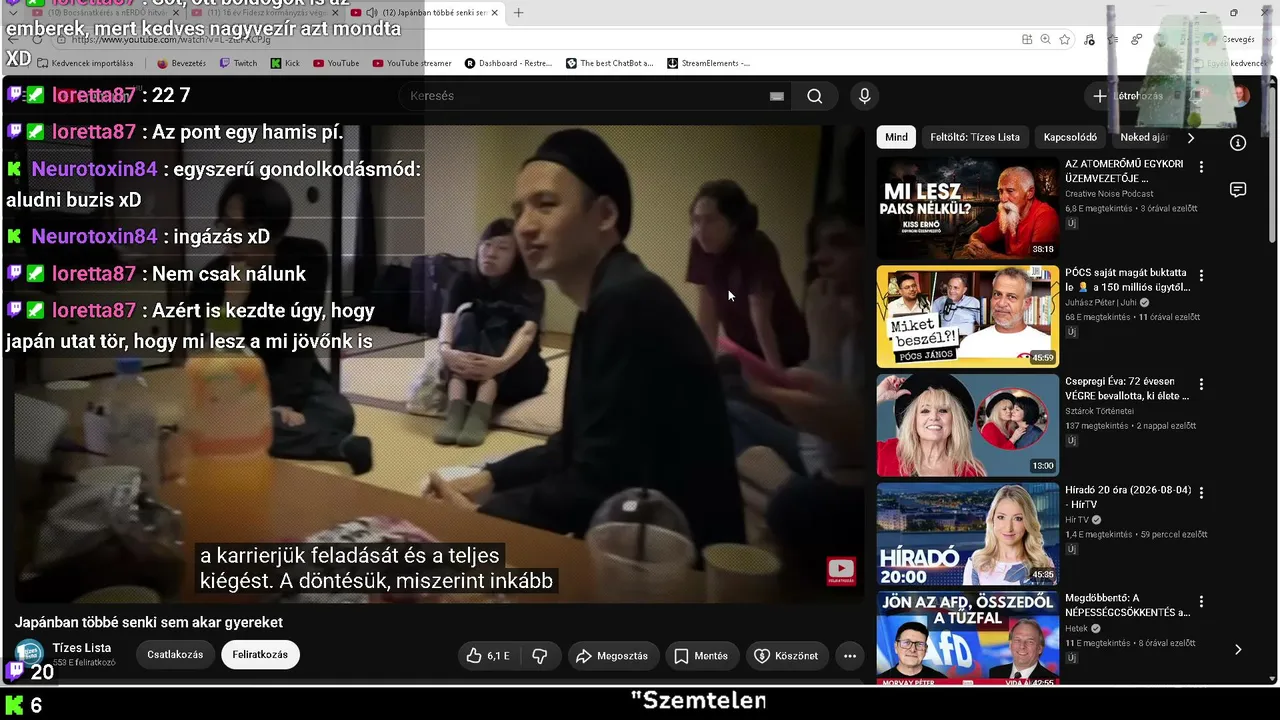Open the title AZ ATOMERŐMŰ EGYKORI ÜZEMVEZETŐJE
Viewport: 1280px width, 720px height.
tap(1125, 171)
